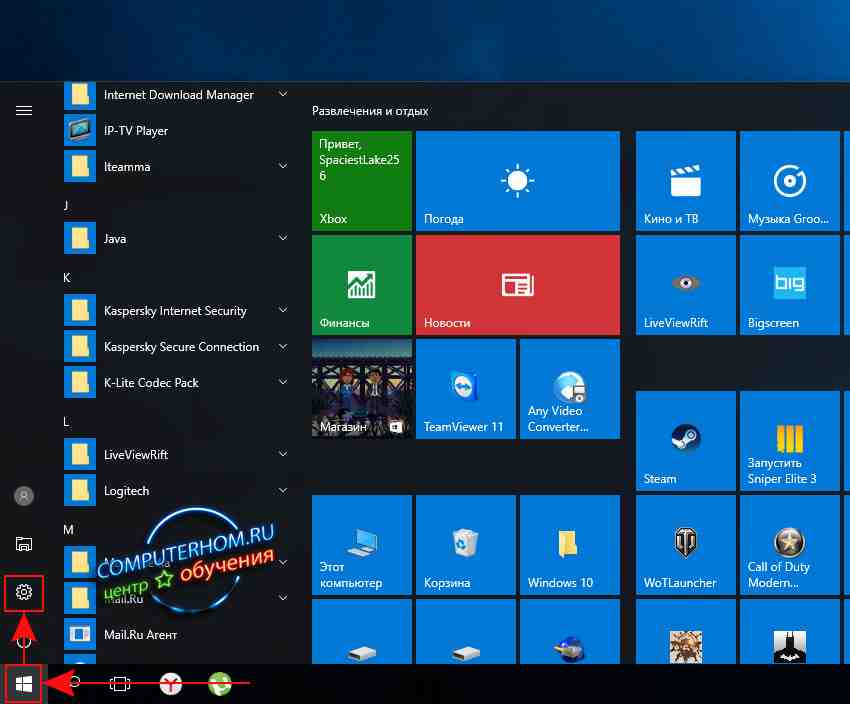
Task: Open Task View on the taskbar
Action: click(x=120, y=684)
